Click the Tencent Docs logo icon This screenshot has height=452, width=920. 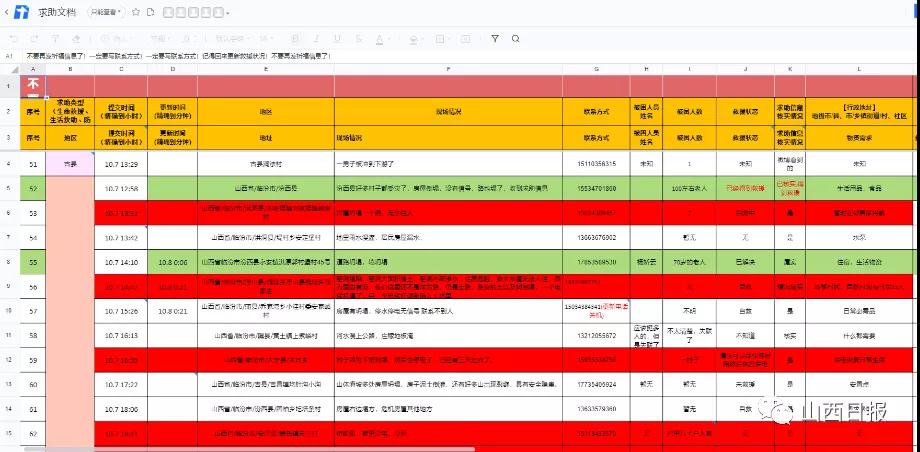click(19, 13)
